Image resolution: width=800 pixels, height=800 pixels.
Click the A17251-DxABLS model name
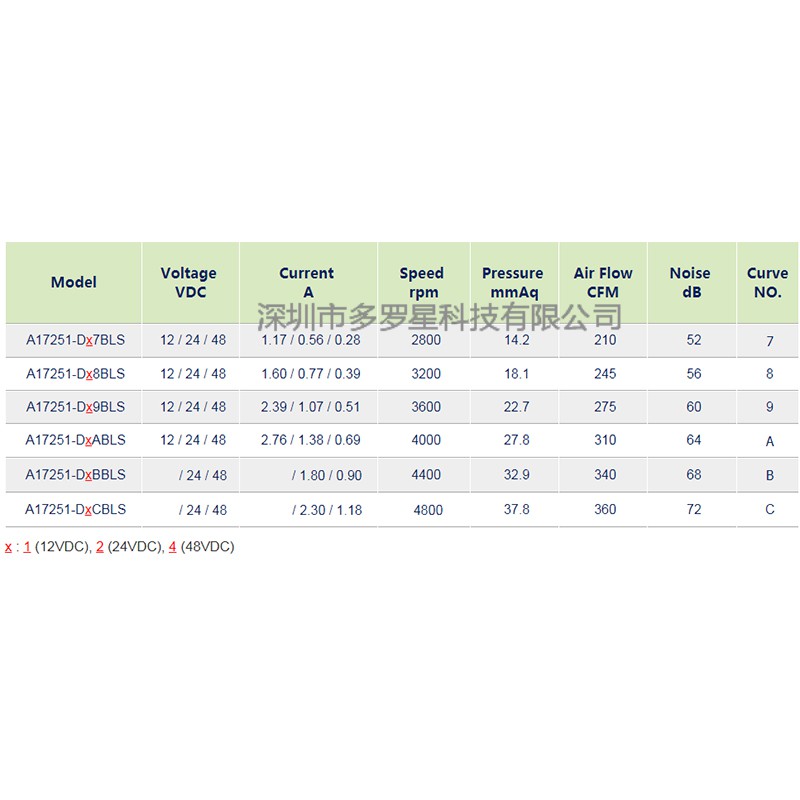pyautogui.click(x=75, y=440)
